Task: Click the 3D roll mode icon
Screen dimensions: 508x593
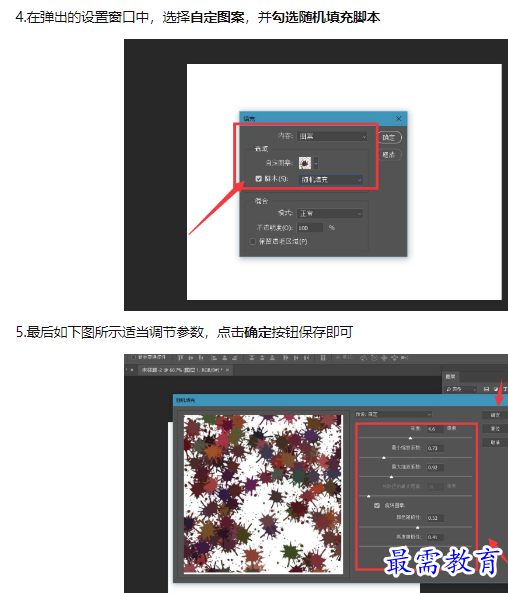Action: point(374,357)
